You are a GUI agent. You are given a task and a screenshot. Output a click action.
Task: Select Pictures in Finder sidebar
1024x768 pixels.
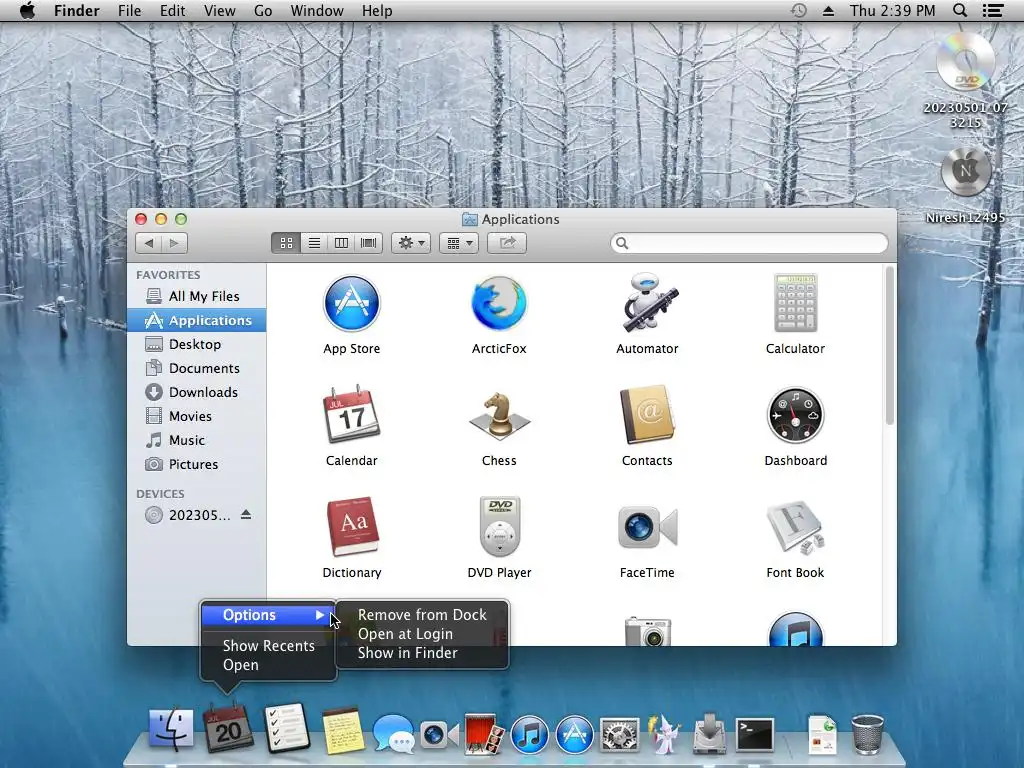197,464
